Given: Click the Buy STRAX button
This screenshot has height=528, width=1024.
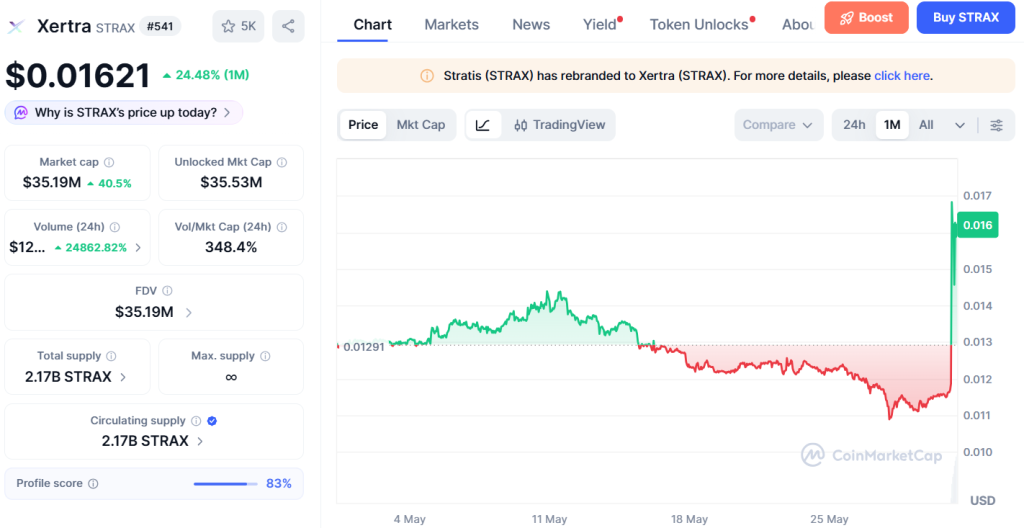Looking at the screenshot, I should point(966,18).
